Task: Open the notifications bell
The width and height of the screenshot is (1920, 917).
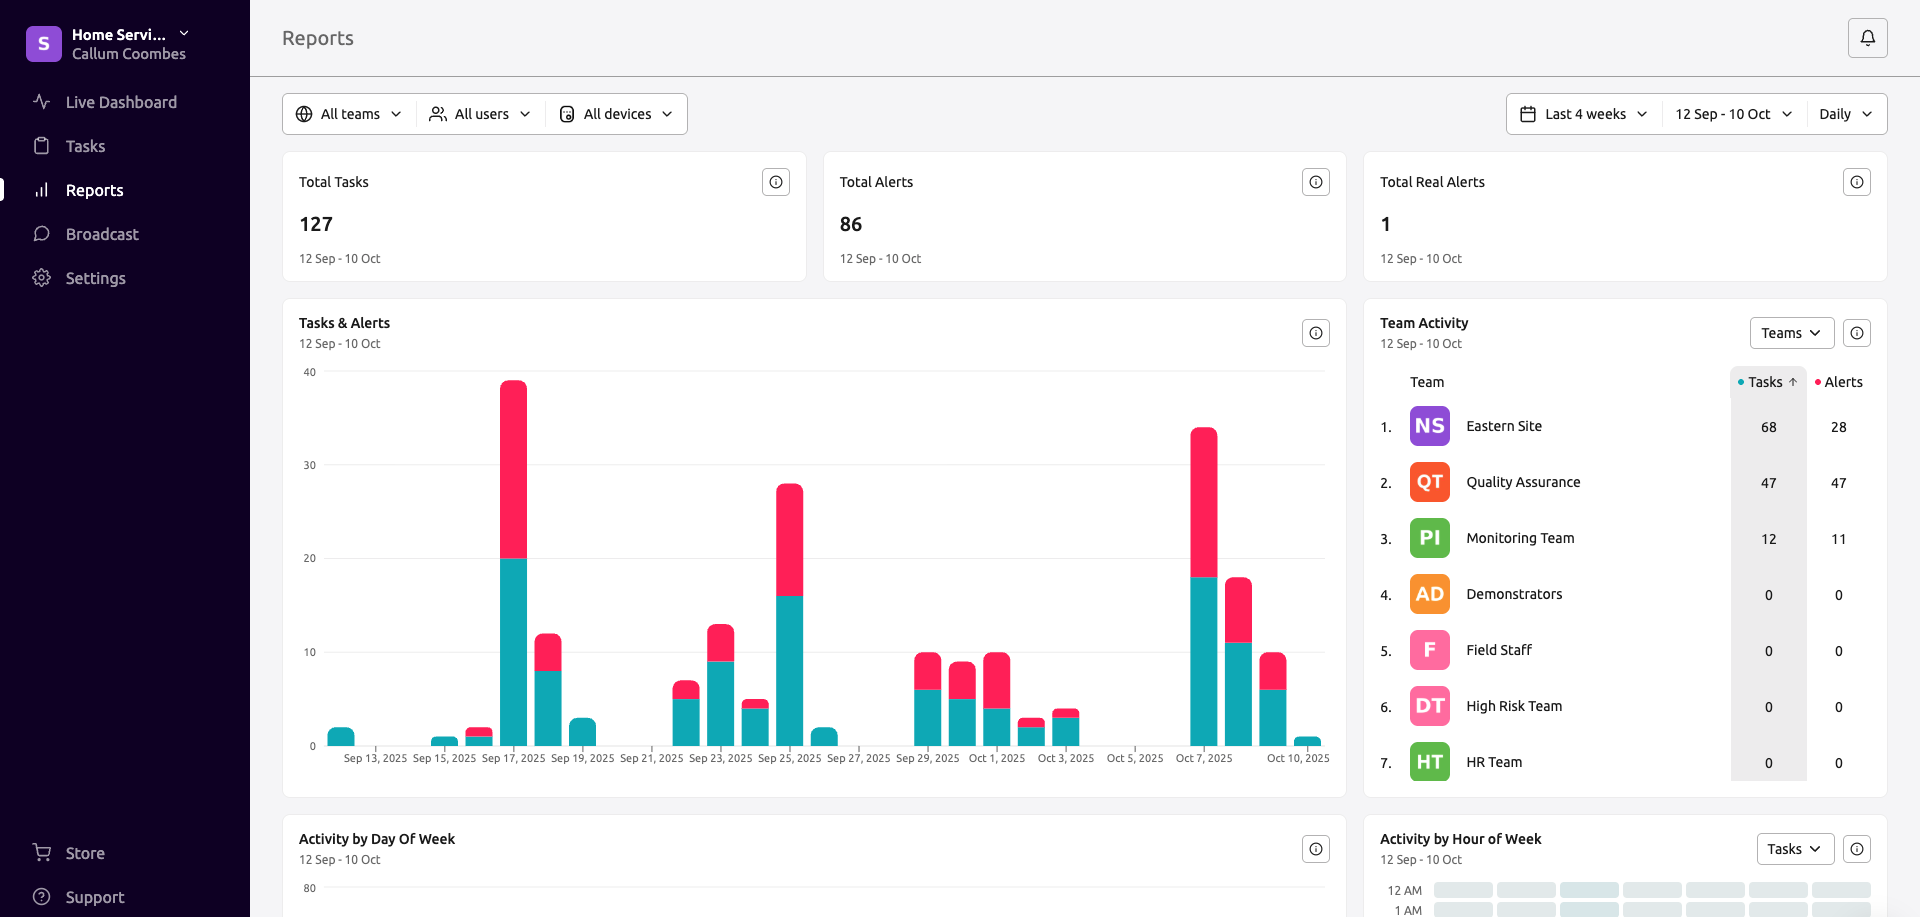Action: coord(1867,38)
